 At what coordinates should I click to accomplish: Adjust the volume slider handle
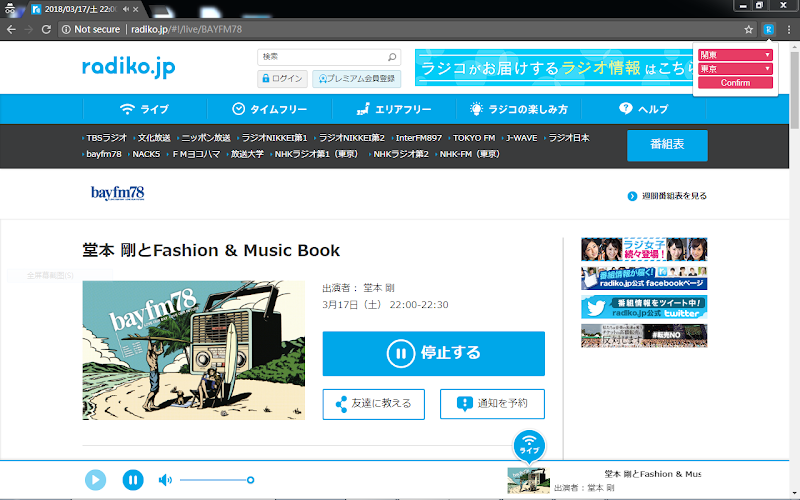click(251, 480)
